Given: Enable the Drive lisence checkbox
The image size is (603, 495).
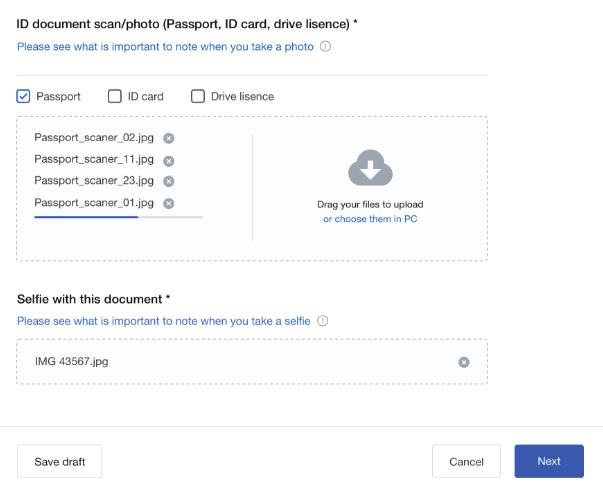Looking at the screenshot, I should [x=198, y=97].
